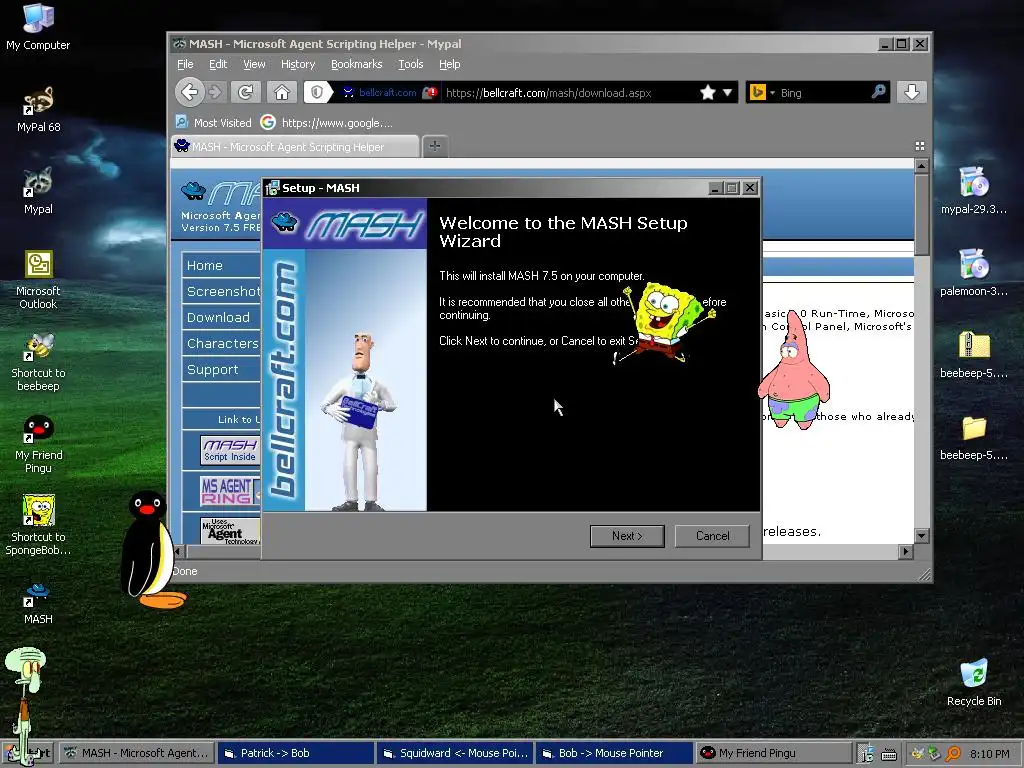Open Characters link in MASH site sidebar
Viewport: 1024px width, 768px height.
tap(221, 344)
